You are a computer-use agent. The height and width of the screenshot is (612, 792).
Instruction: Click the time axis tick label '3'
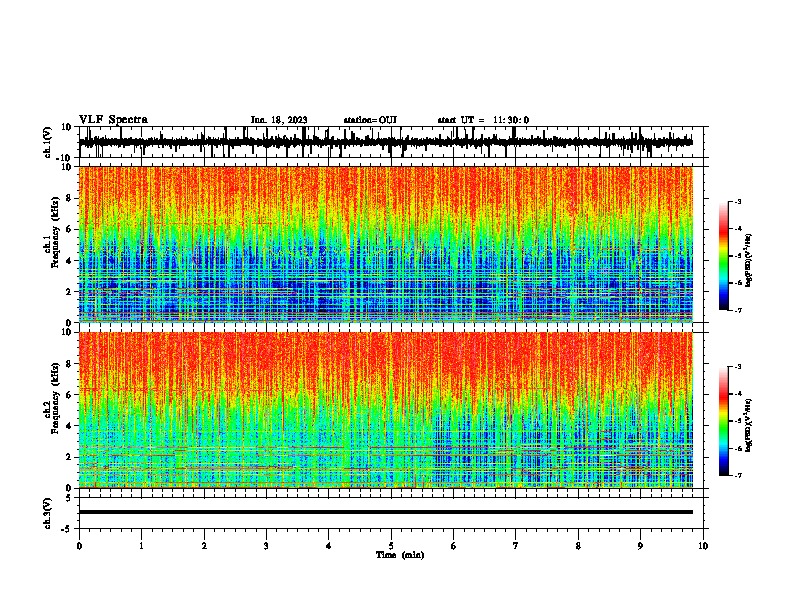266,546
